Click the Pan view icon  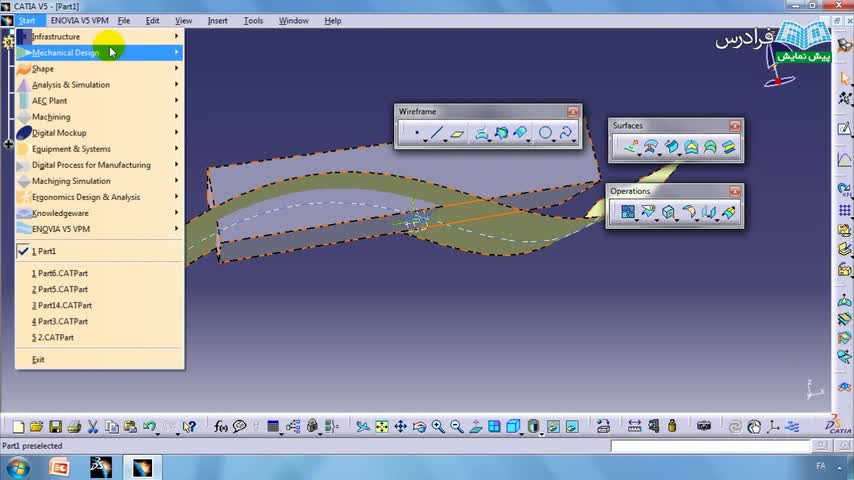[400, 427]
